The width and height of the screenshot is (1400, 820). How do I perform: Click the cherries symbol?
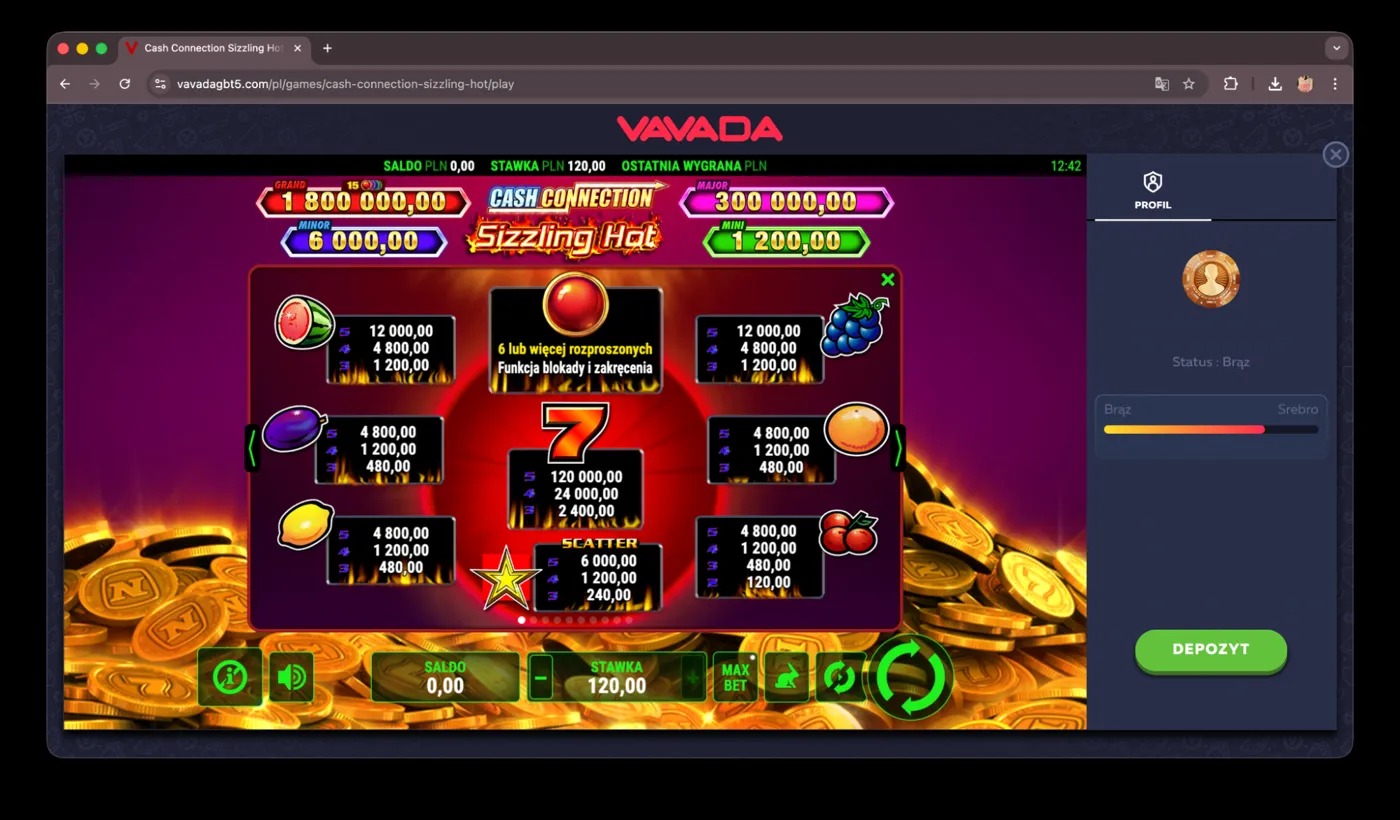(x=848, y=532)
